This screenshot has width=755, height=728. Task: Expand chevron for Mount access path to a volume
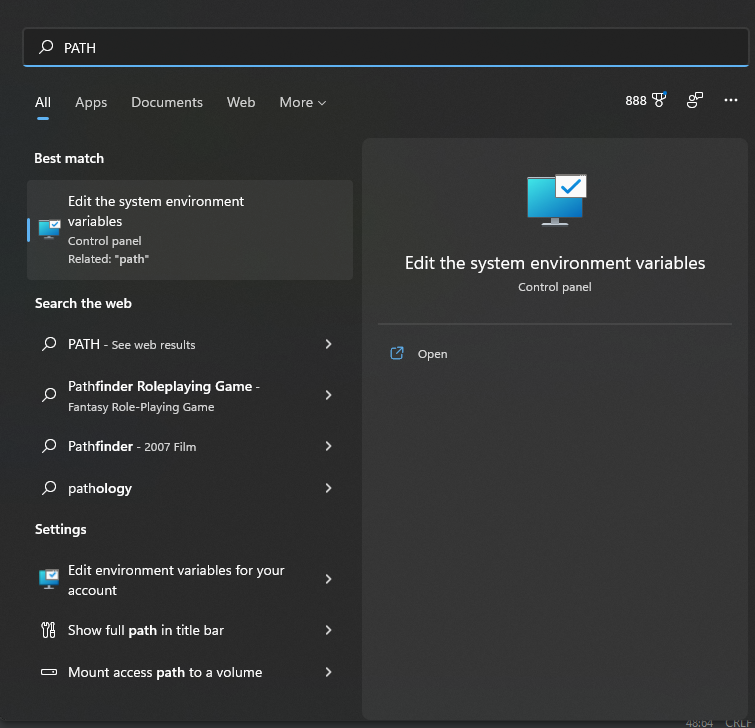328,672
